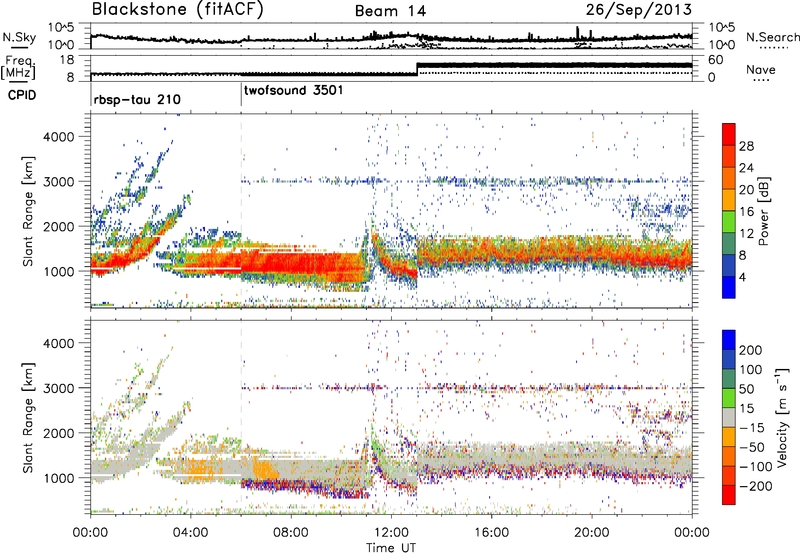Click the '04:00' time tick label
The width and height of the screenshot is (800, 554).
pyautogui.click(x=190, y=533)
